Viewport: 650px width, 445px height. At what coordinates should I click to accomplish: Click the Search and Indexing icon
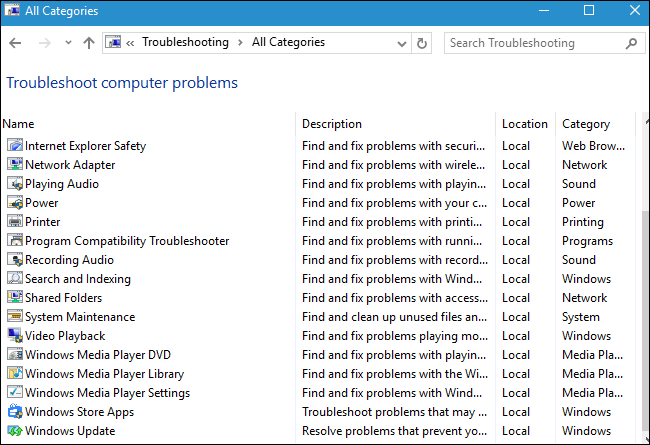pos(14,279)
